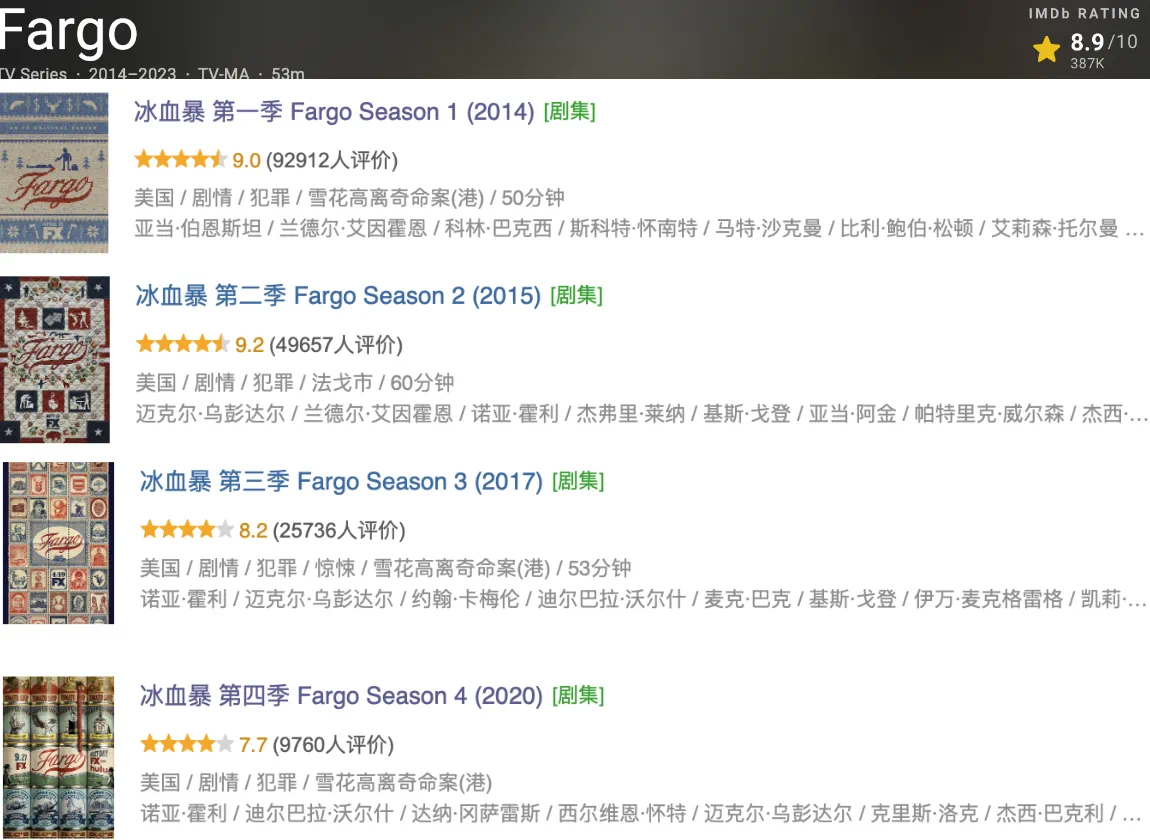Click (9760人评价) review count
1150x840 pixels.
[333, 745]
